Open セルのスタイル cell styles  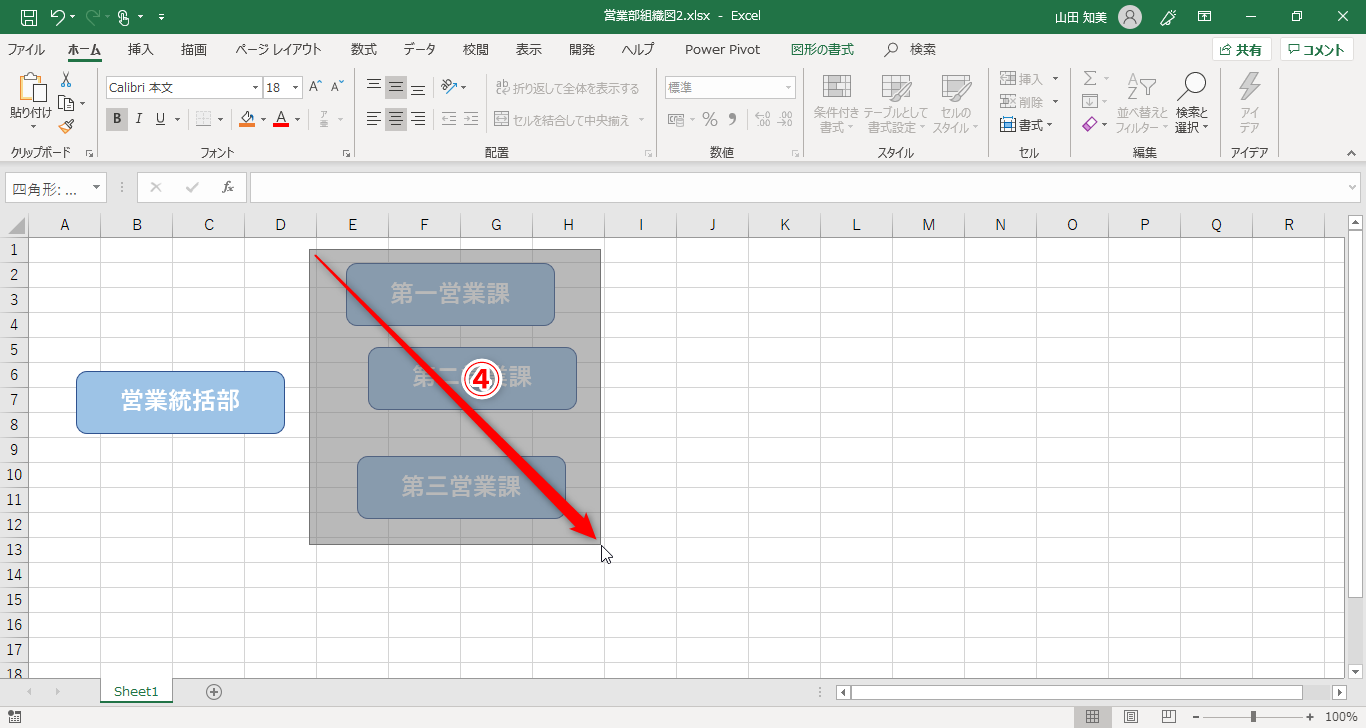(x=956, y=104)
